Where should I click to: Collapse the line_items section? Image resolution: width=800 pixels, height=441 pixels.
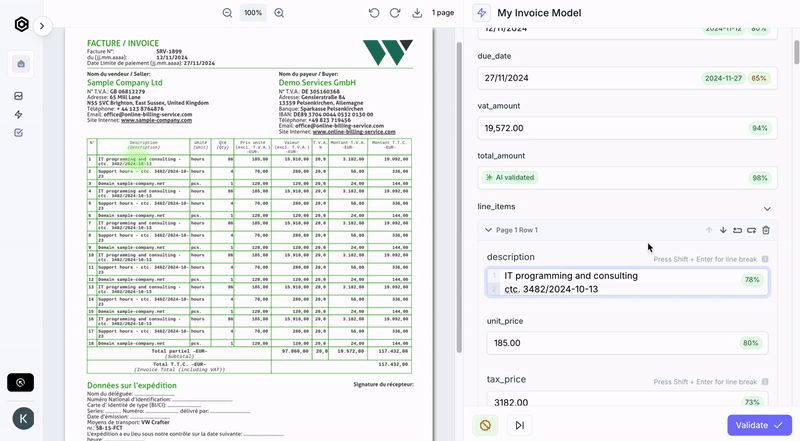coord(767,208)
